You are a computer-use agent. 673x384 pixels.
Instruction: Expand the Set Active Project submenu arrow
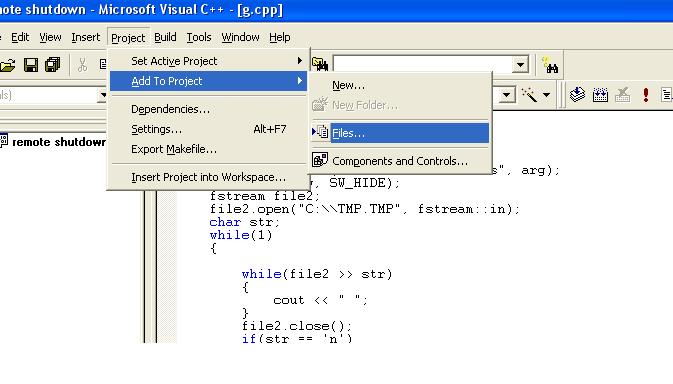300,61
